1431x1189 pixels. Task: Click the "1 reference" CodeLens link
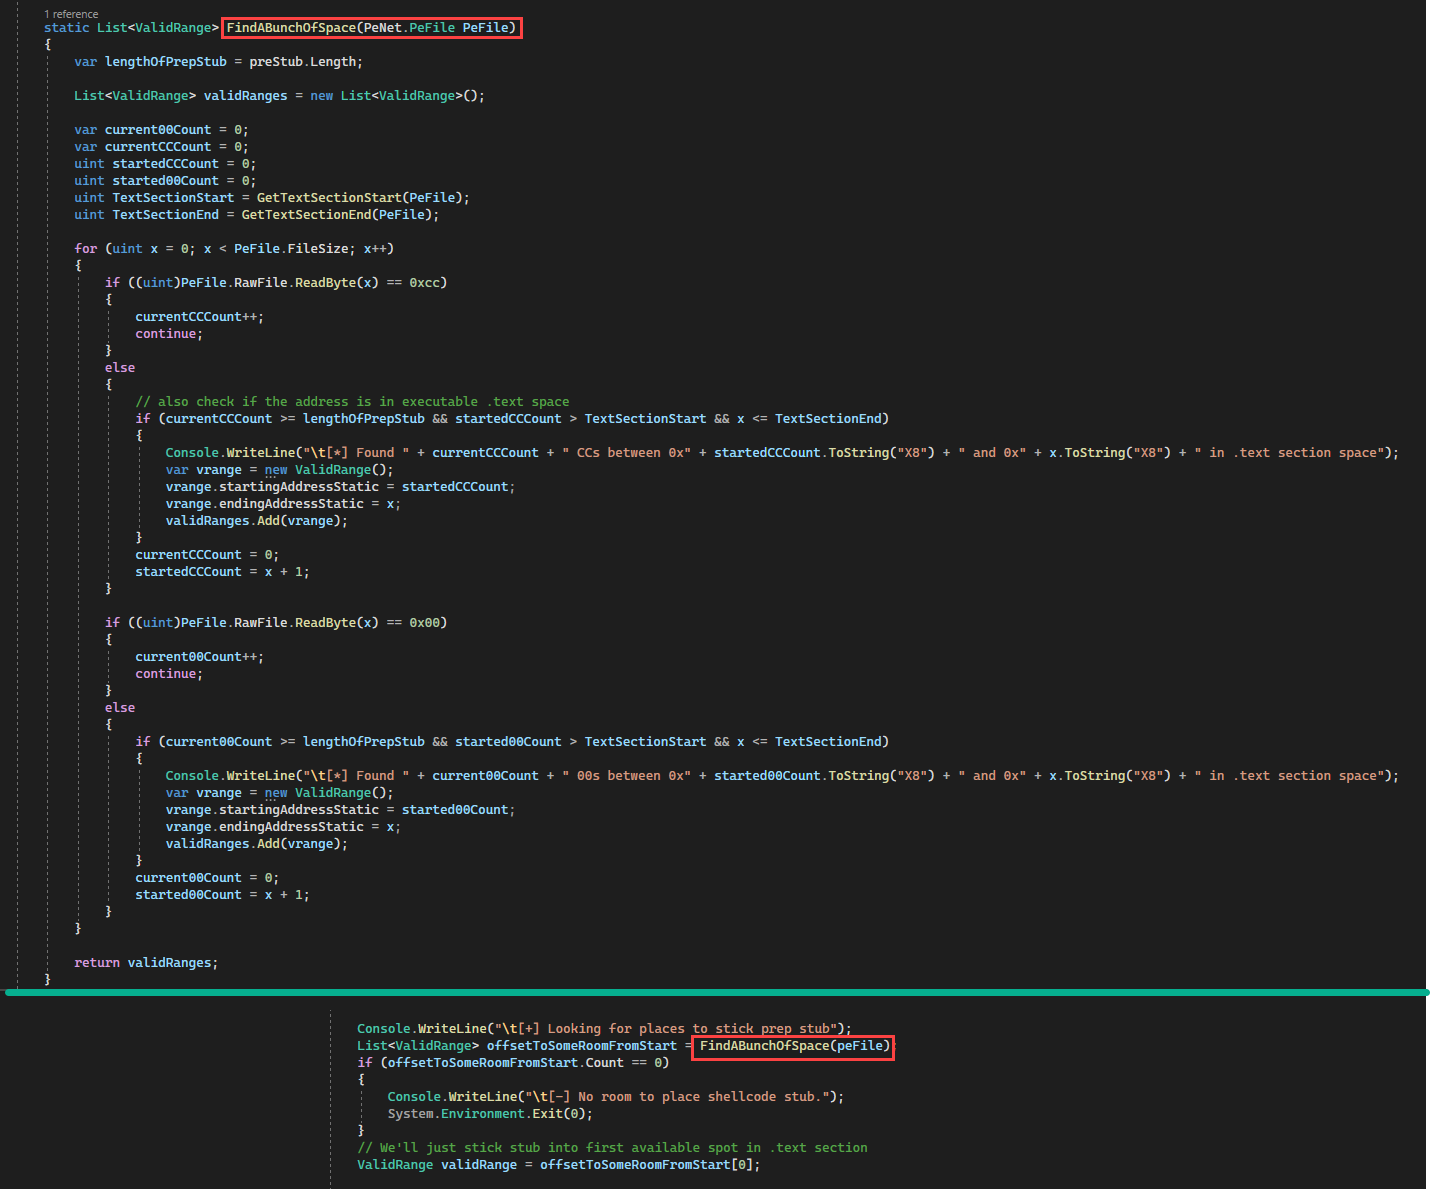click(71, 14)
